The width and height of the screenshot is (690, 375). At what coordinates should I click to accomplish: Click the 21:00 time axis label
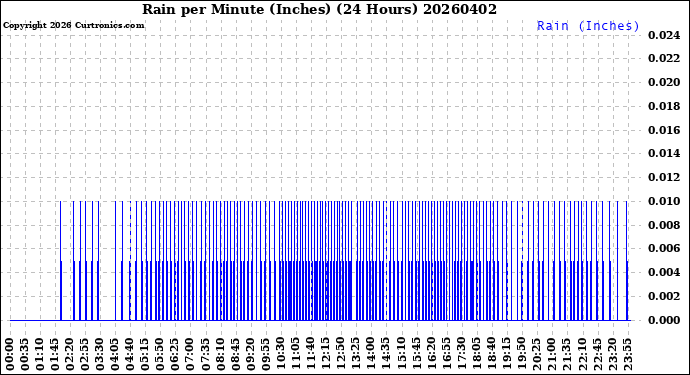pos(552,354)
